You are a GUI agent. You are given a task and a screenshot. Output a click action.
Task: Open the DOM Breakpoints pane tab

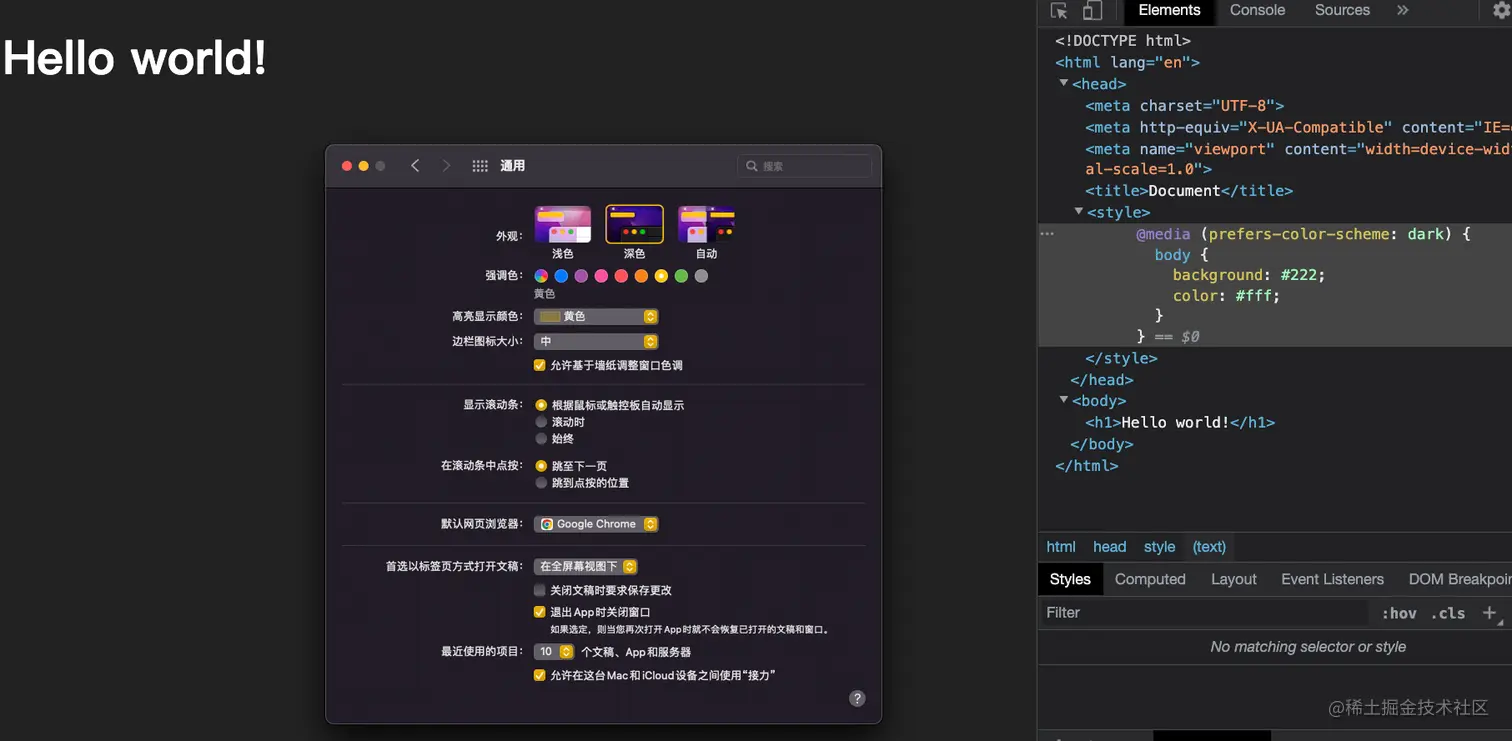[x=1459, y=579]
